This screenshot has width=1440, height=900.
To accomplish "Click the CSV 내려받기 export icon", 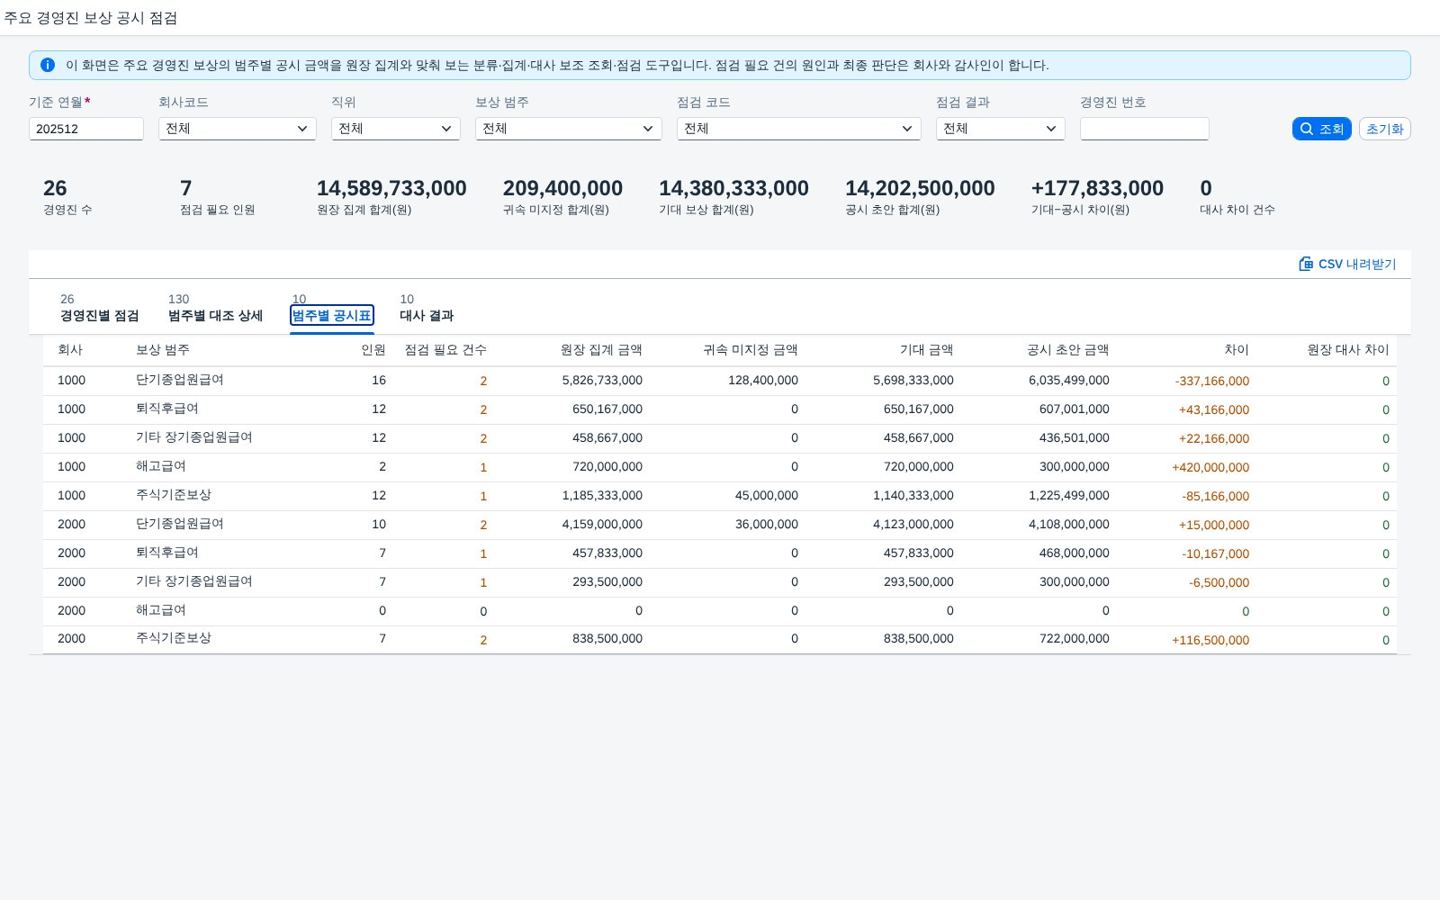I will [1305, 264].
